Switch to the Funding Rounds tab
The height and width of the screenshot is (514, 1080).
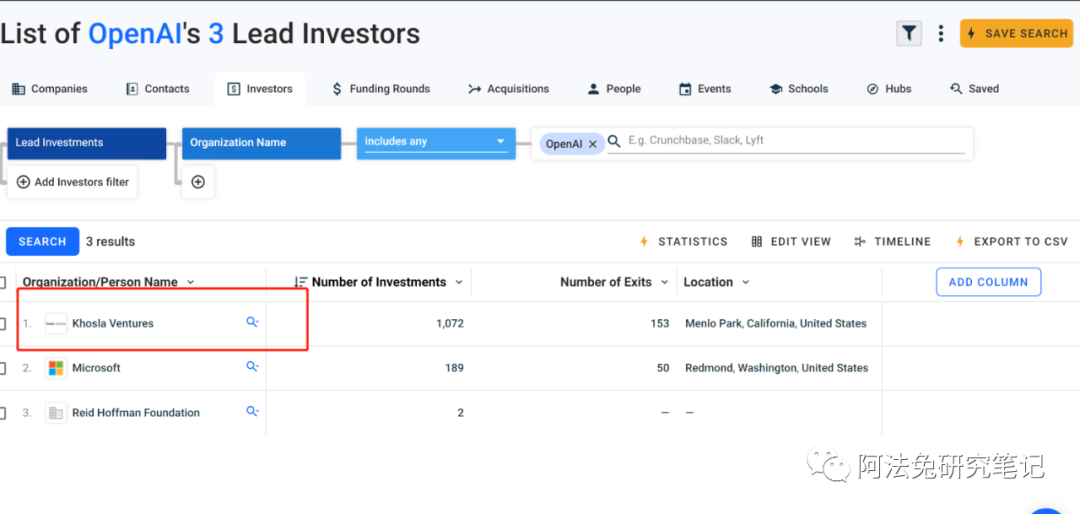(x=380, y=89)
